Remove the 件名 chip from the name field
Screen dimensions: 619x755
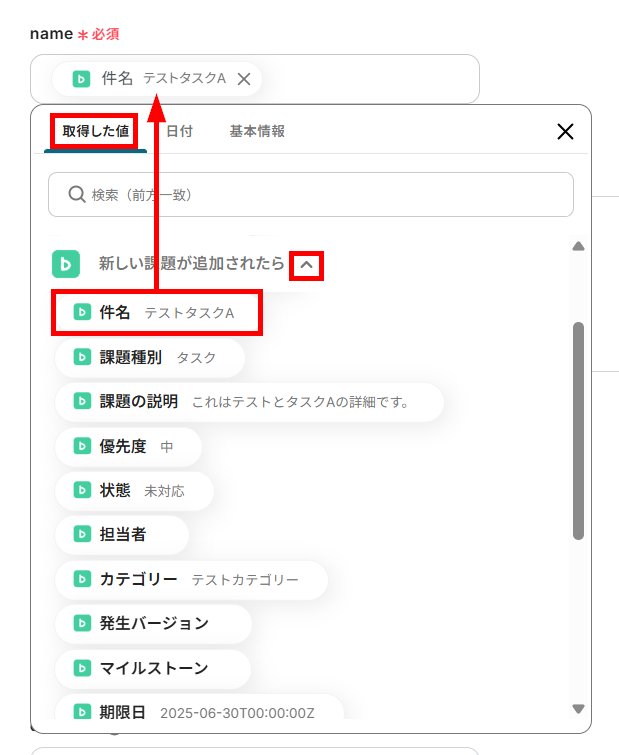(244, 79)
